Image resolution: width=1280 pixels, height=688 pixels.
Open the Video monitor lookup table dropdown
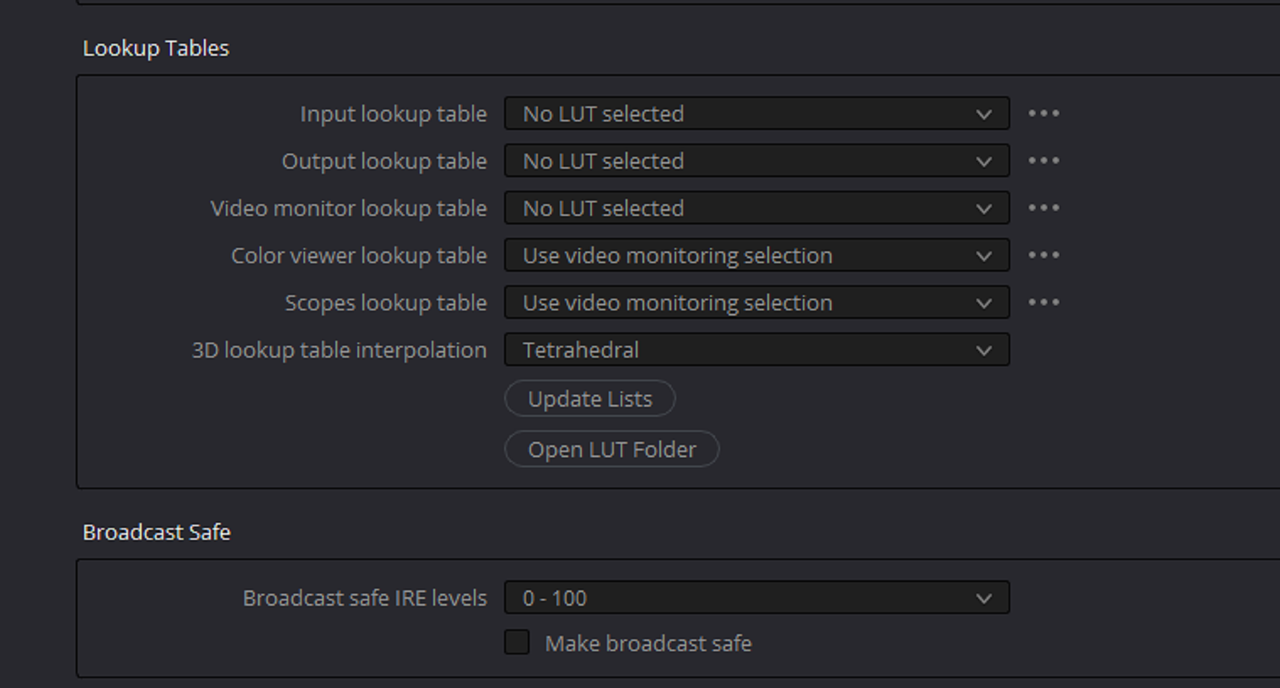point(756,208)
